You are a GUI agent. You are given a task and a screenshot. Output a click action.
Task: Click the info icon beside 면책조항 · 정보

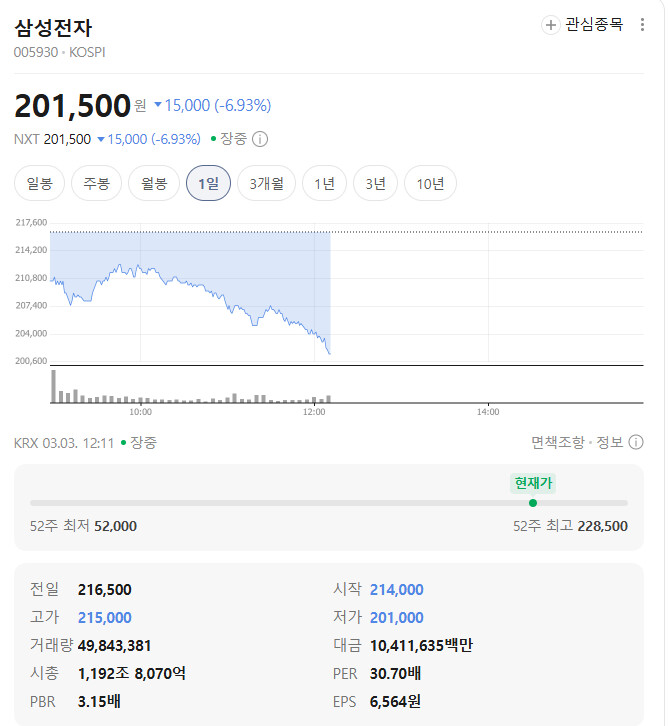(635, 442)
